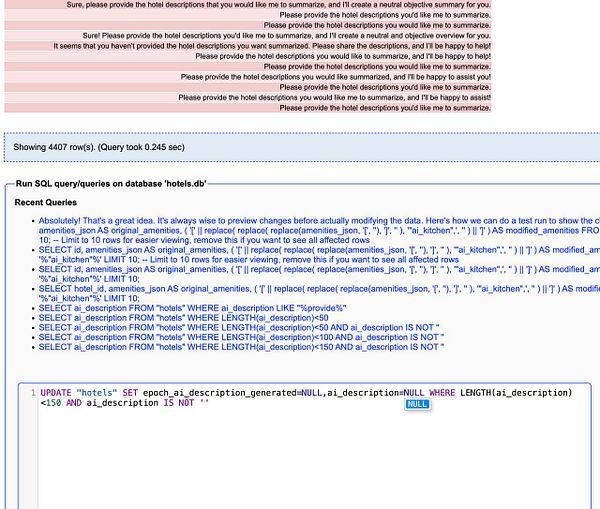
Task: Click the UPDATE keyword in the editor
Action: point(56,393)
